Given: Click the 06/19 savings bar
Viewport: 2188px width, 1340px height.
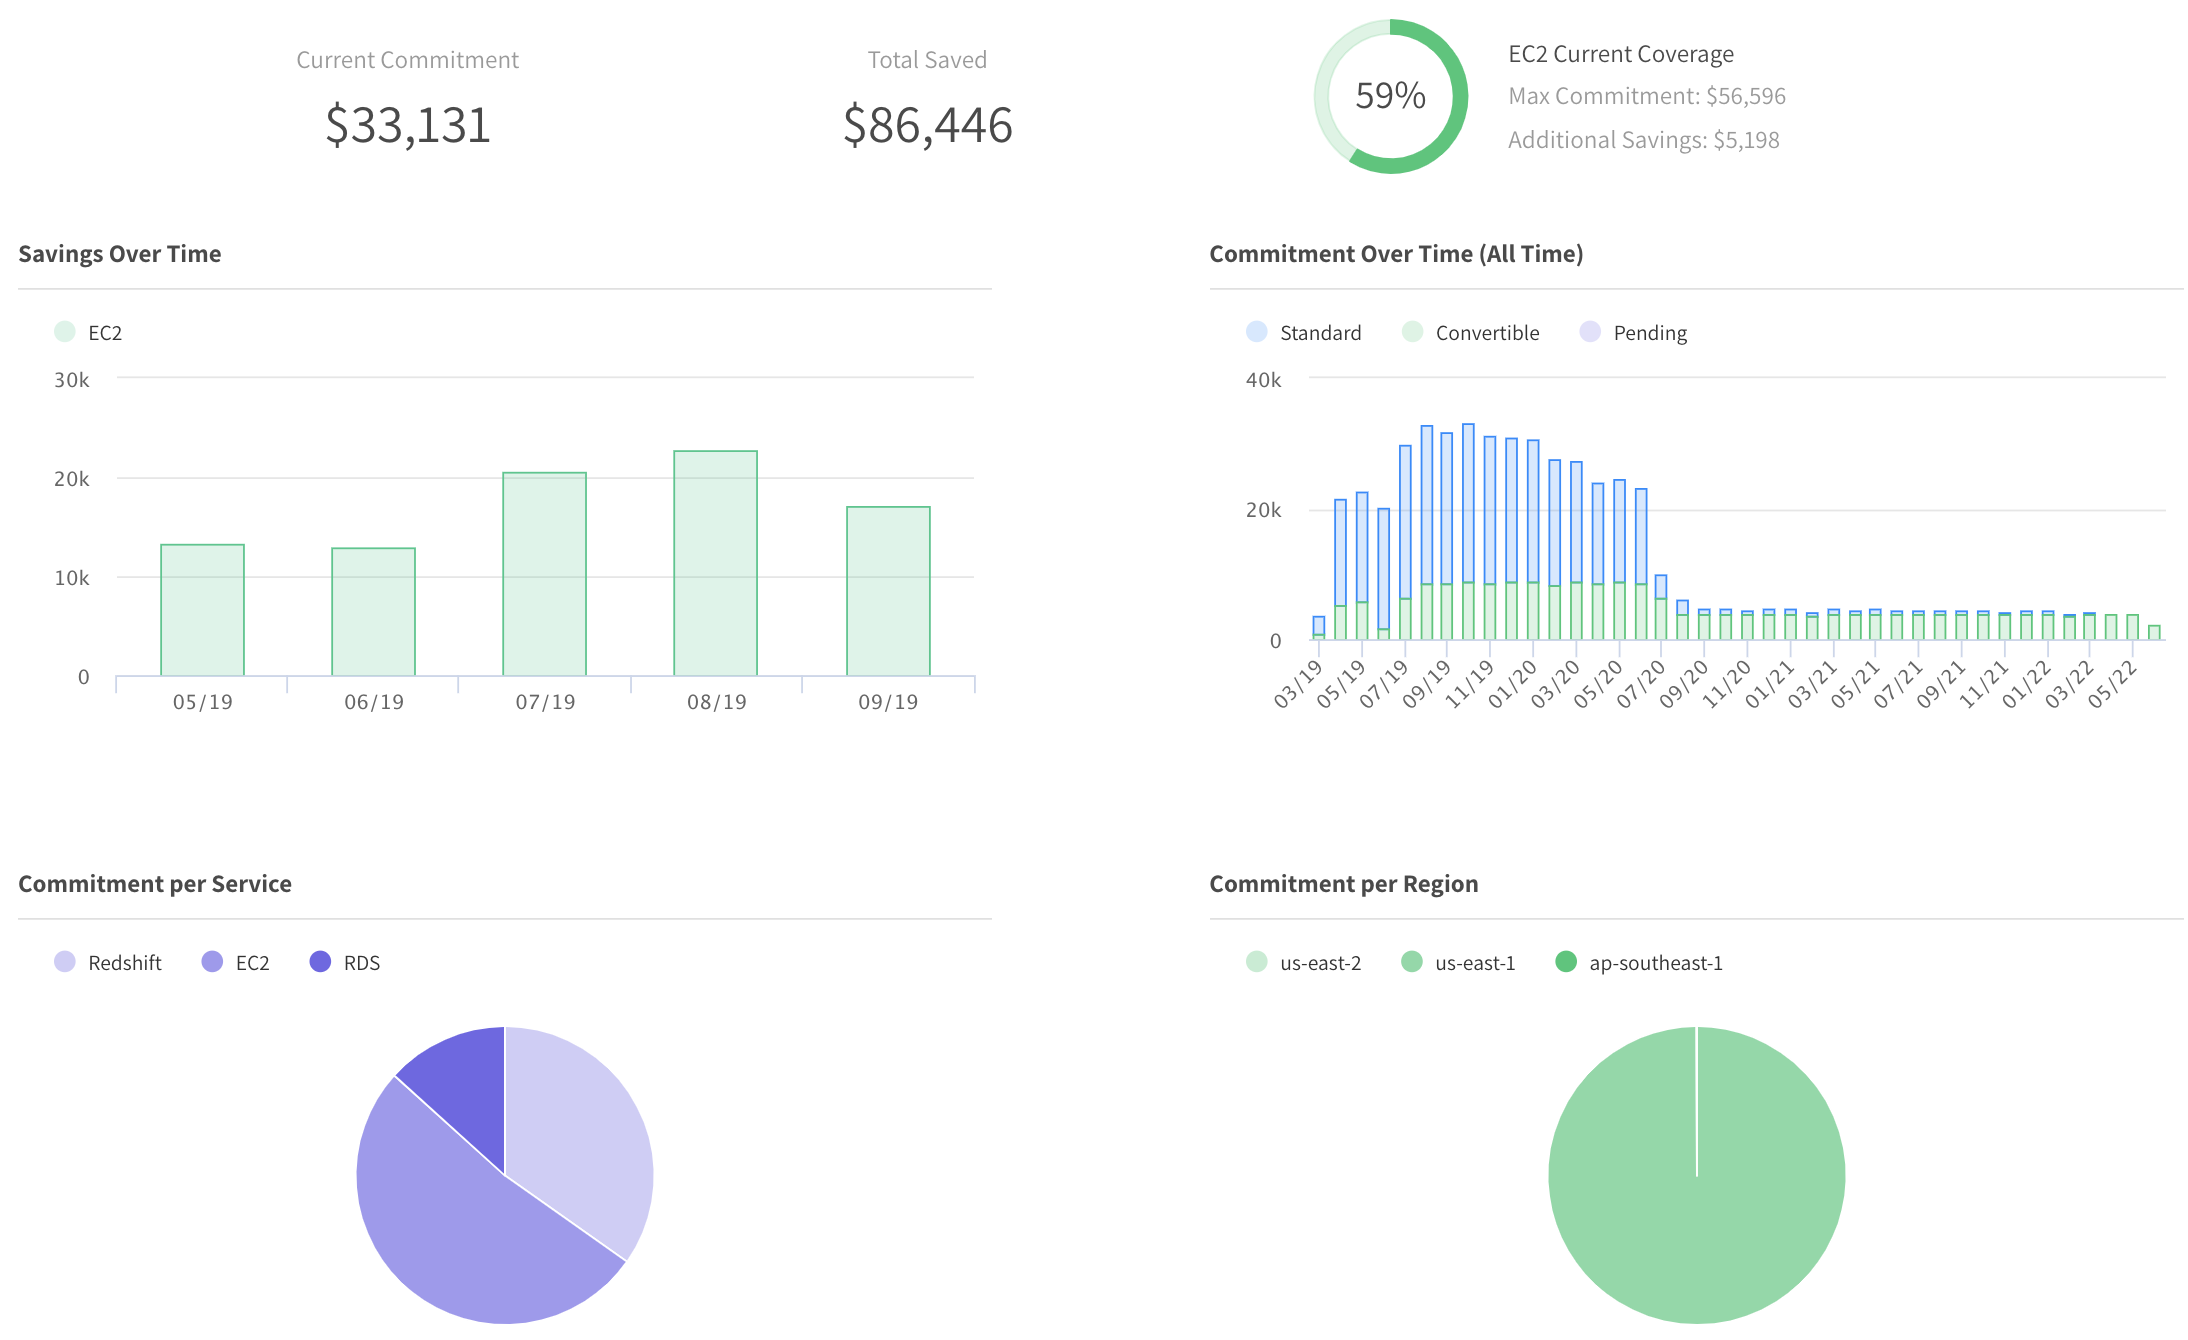Looking at the screenshot, I should 373,612.
